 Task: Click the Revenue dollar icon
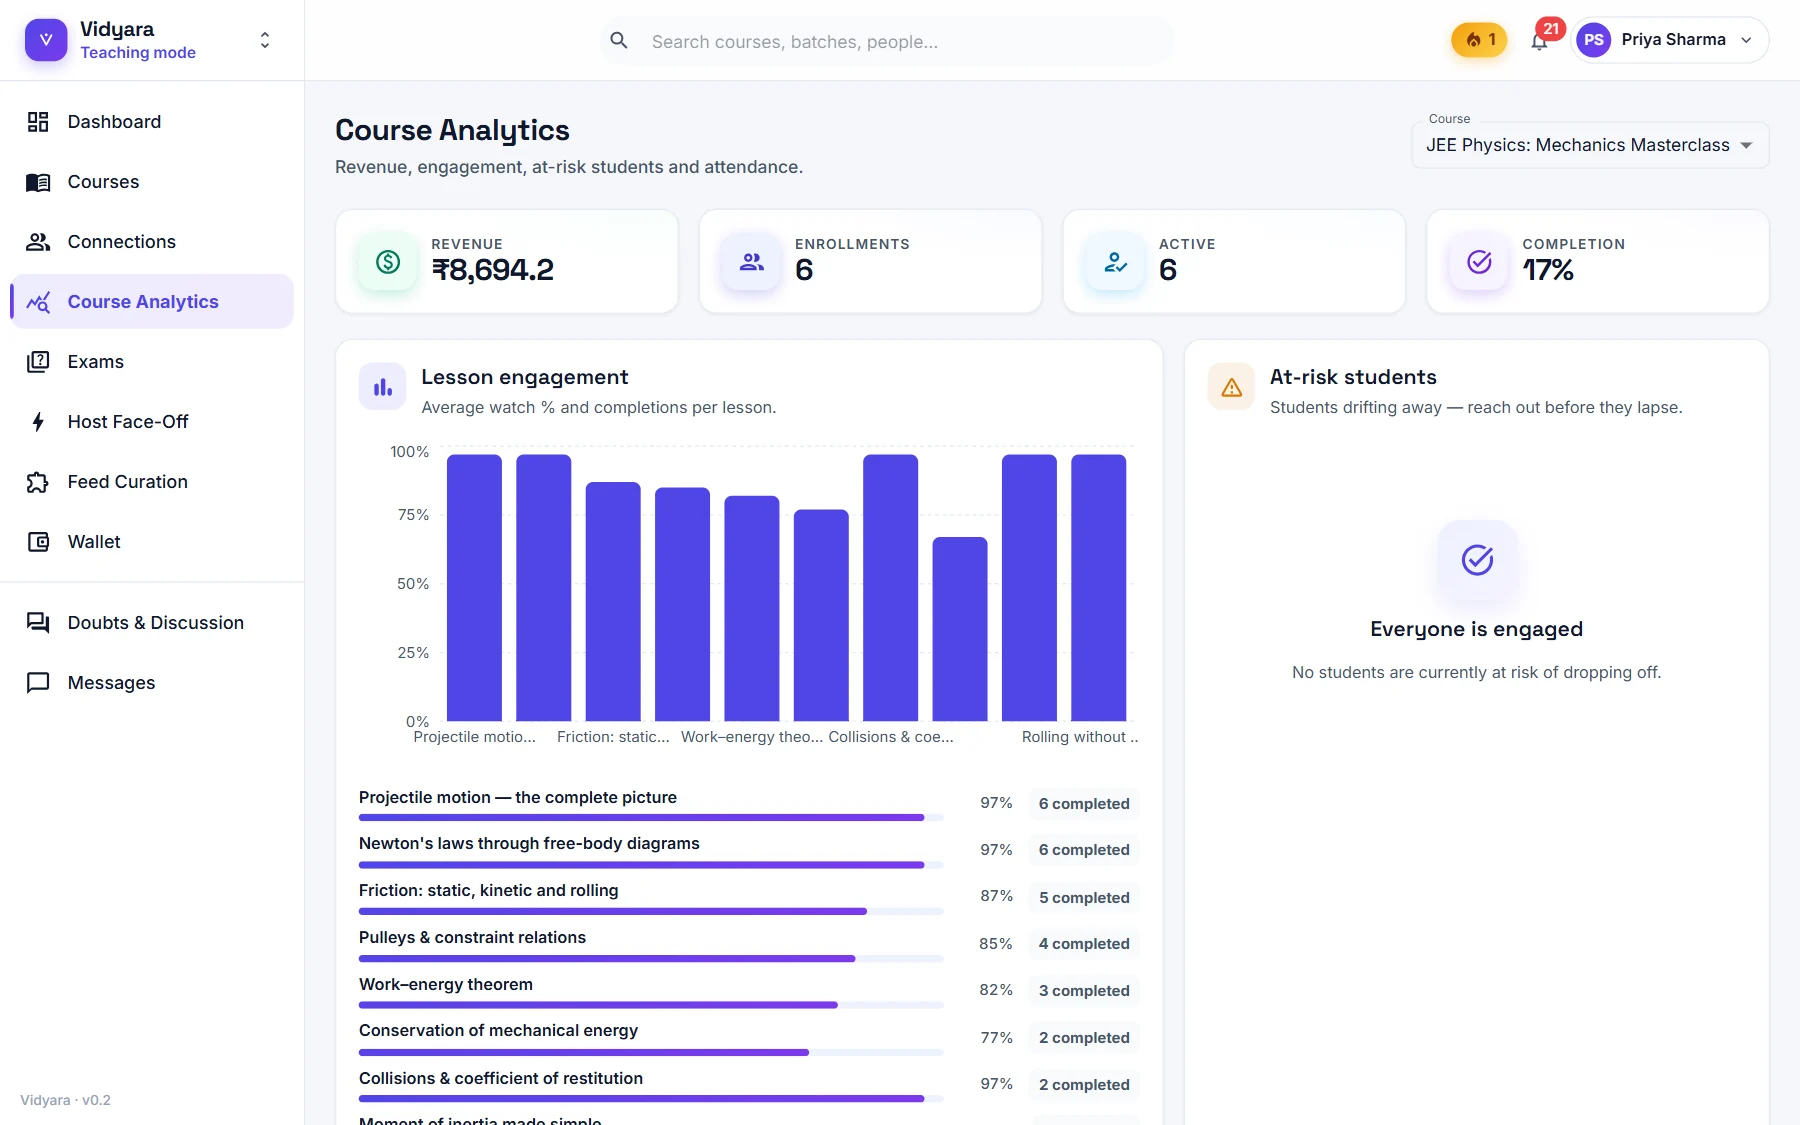coord(388,262)
